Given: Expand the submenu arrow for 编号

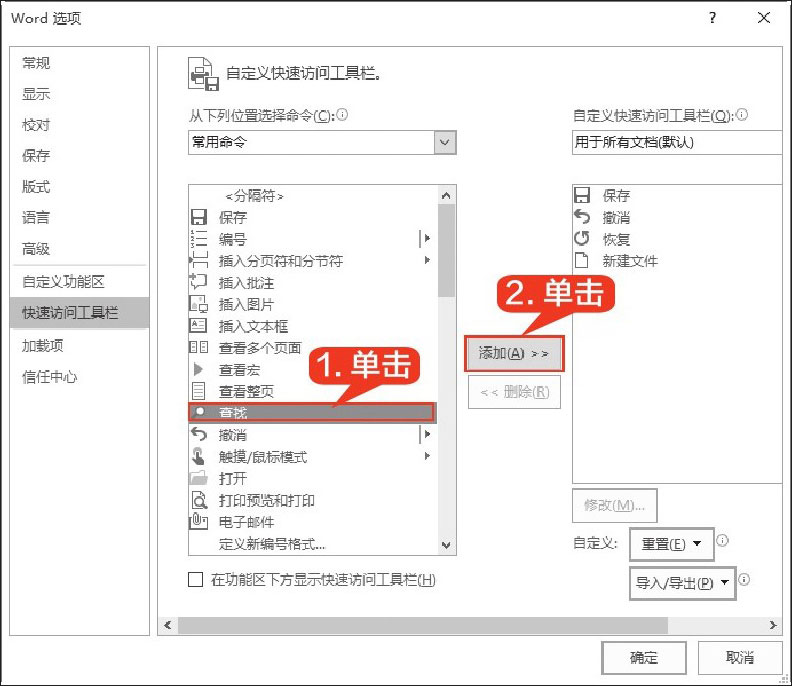Looking at the screenshot, I should point(427,238).
